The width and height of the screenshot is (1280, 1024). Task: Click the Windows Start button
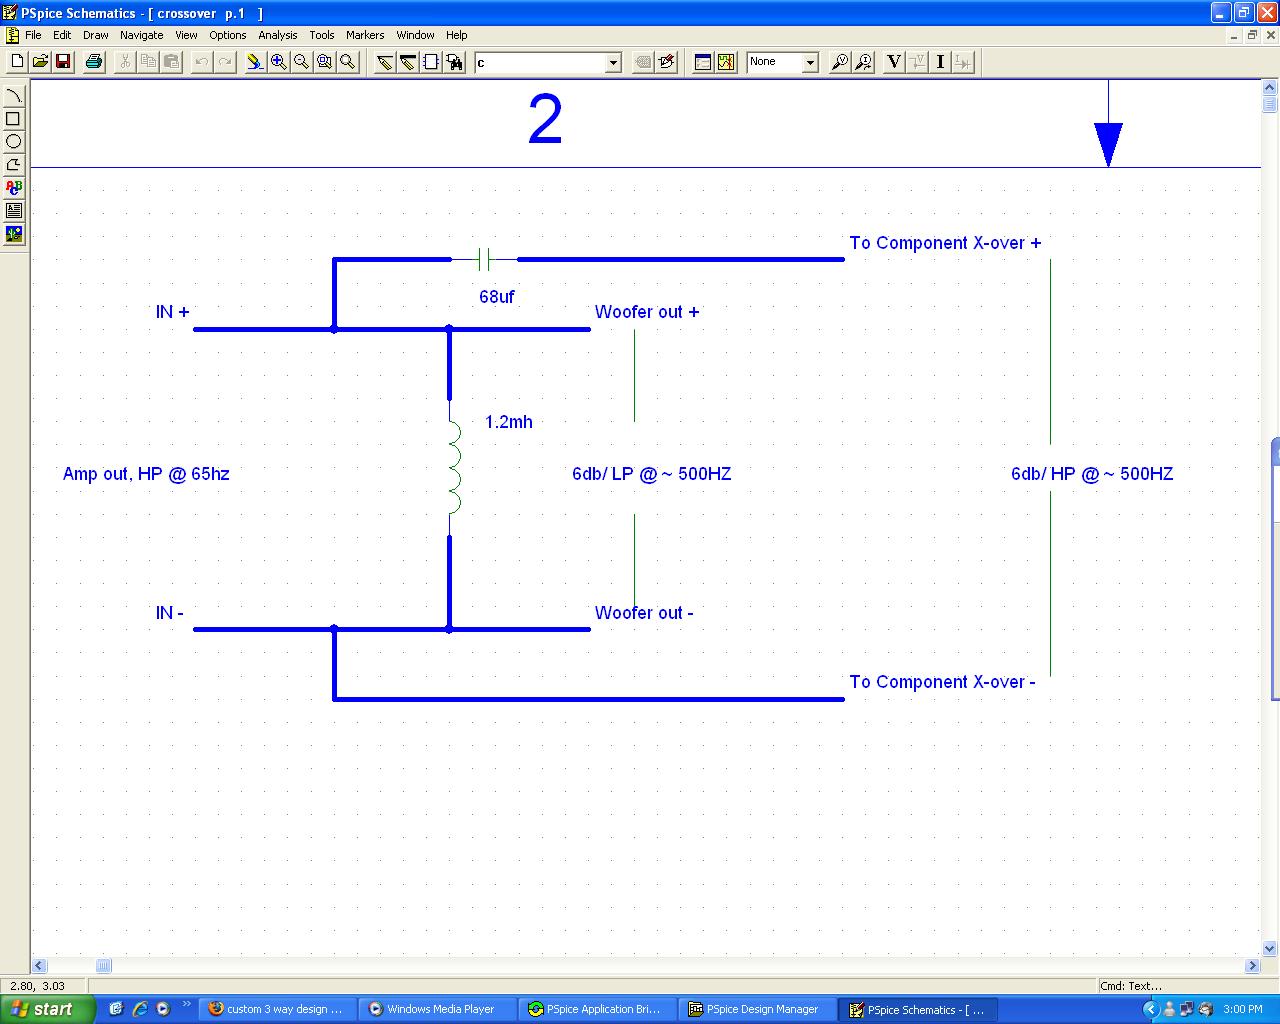(x=46, y=1009)
